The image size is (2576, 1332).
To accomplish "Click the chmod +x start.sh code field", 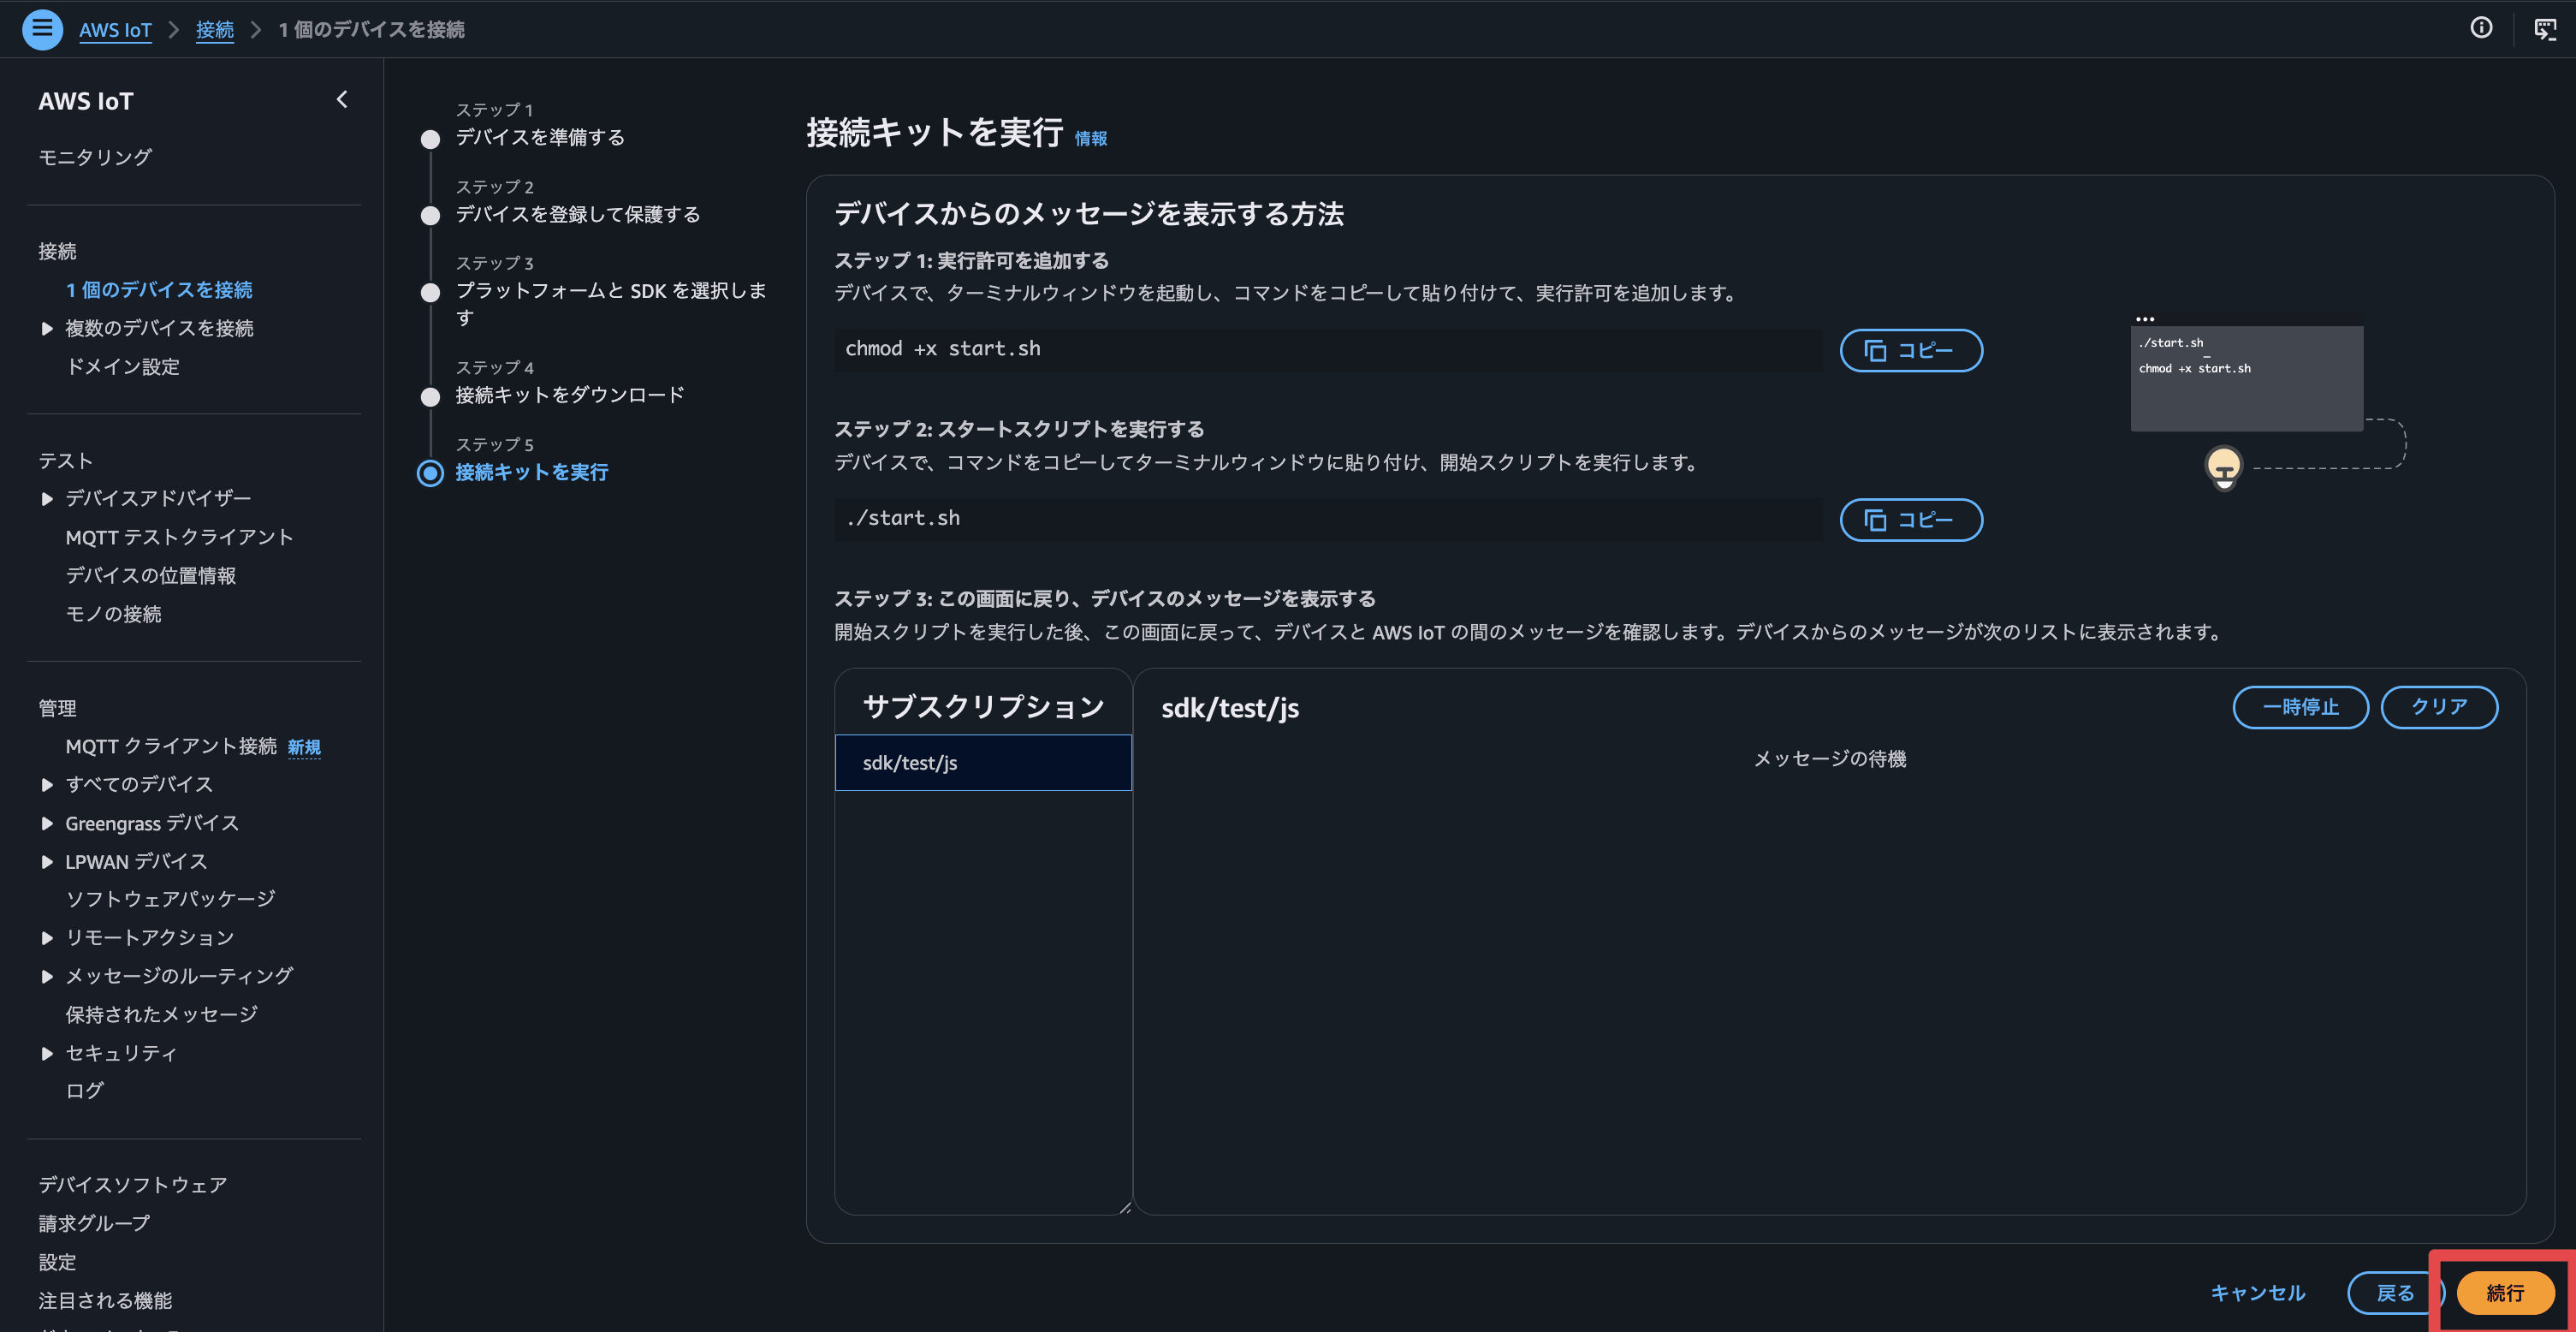I will point(1329,350).
